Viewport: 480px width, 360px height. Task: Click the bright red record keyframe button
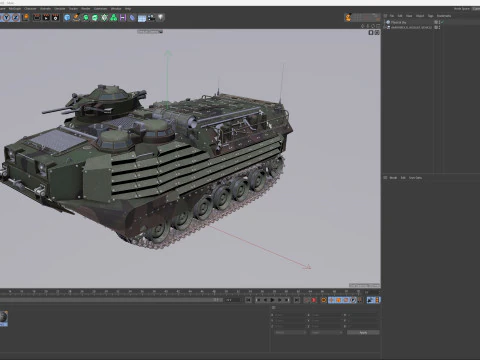coord(314,300)
